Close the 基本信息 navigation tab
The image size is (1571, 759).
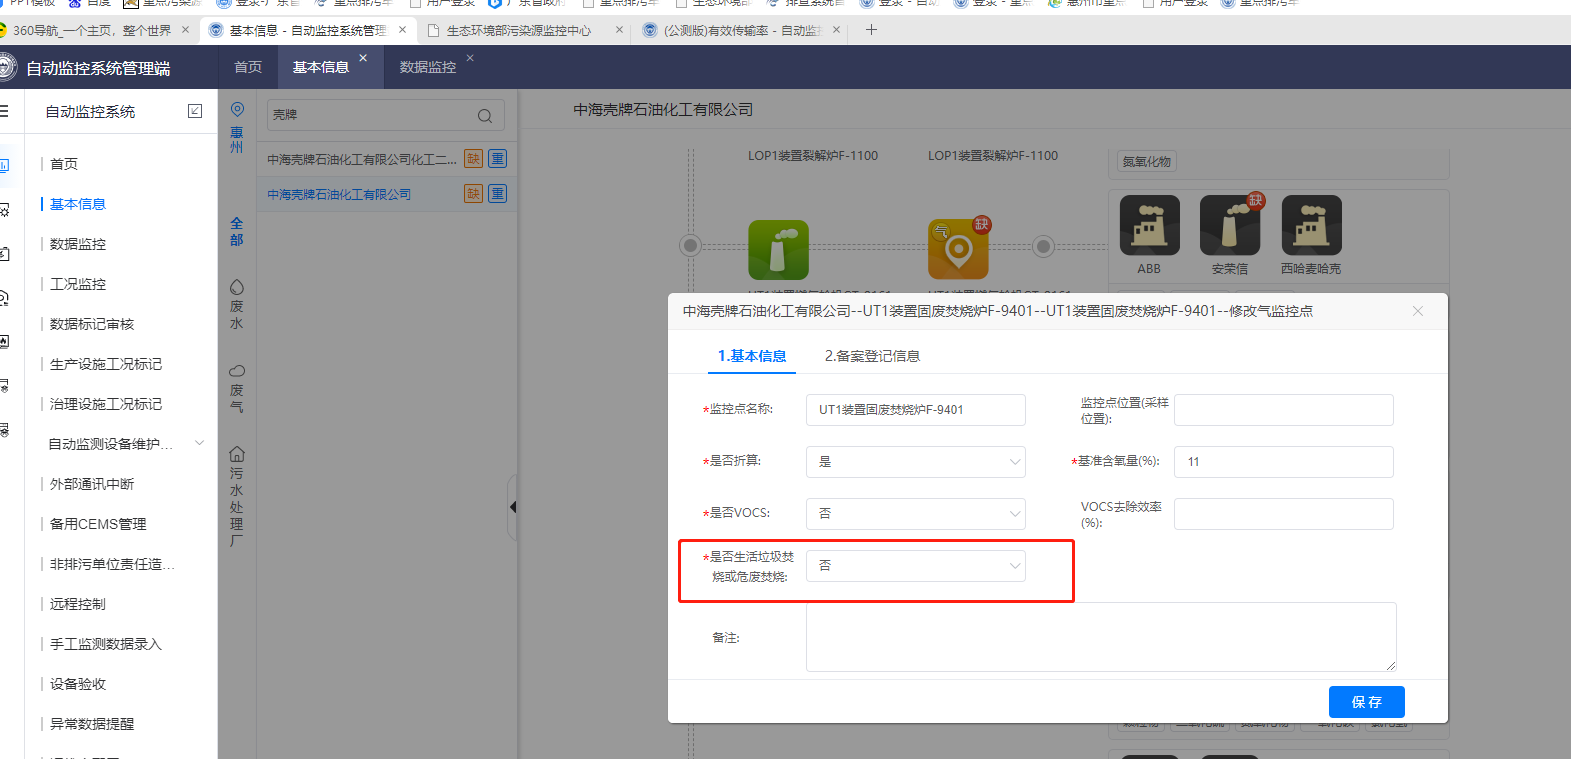click(363, 58)
